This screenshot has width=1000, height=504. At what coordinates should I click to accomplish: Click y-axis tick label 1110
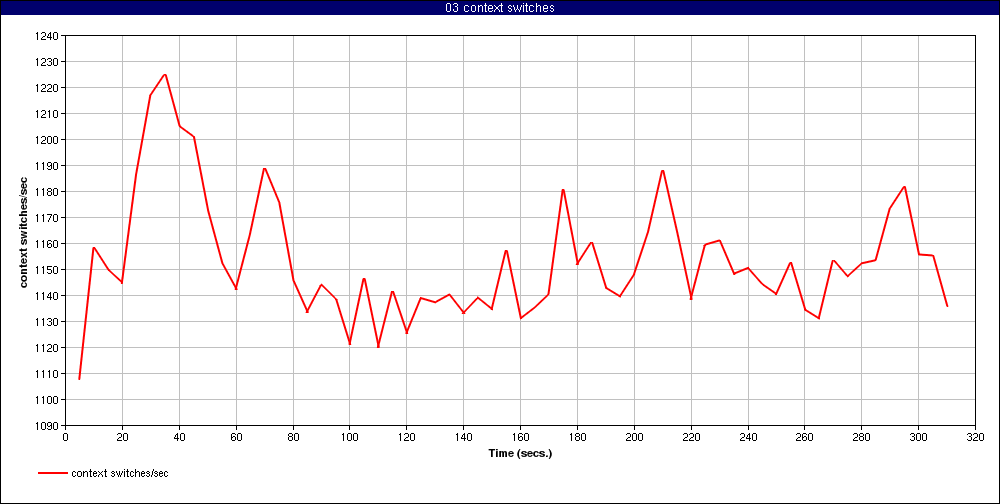pos(48,374)
